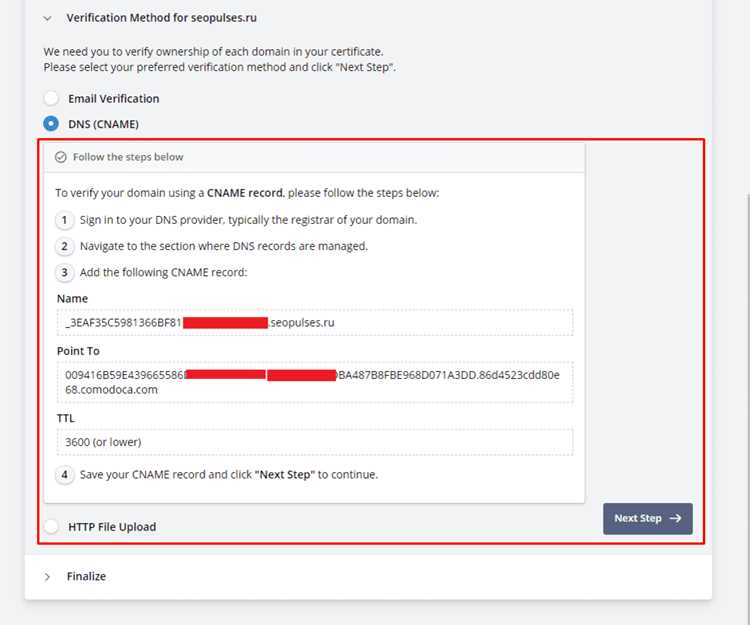Click the Verification Method for seopulses.ru heading
This screenshot has height=625, width=750.
(162, 18)
